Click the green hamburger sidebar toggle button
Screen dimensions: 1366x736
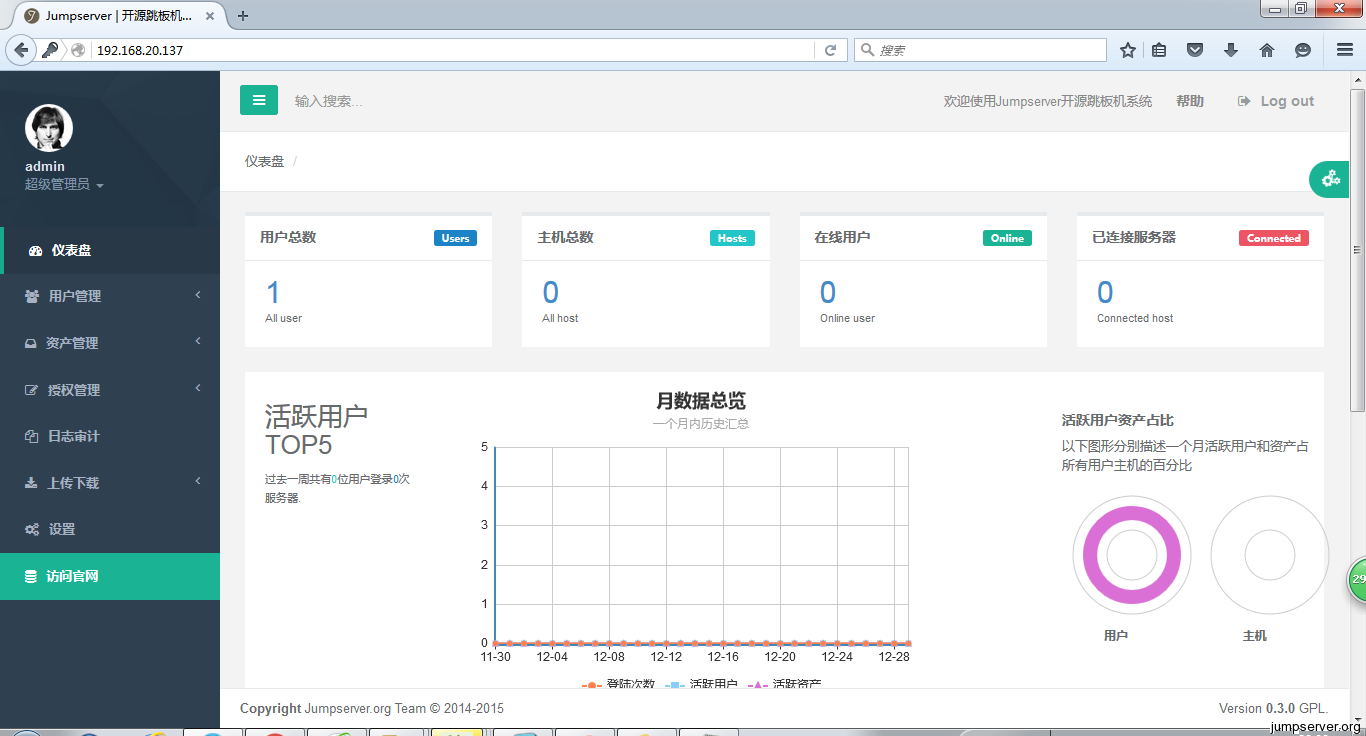259,100
